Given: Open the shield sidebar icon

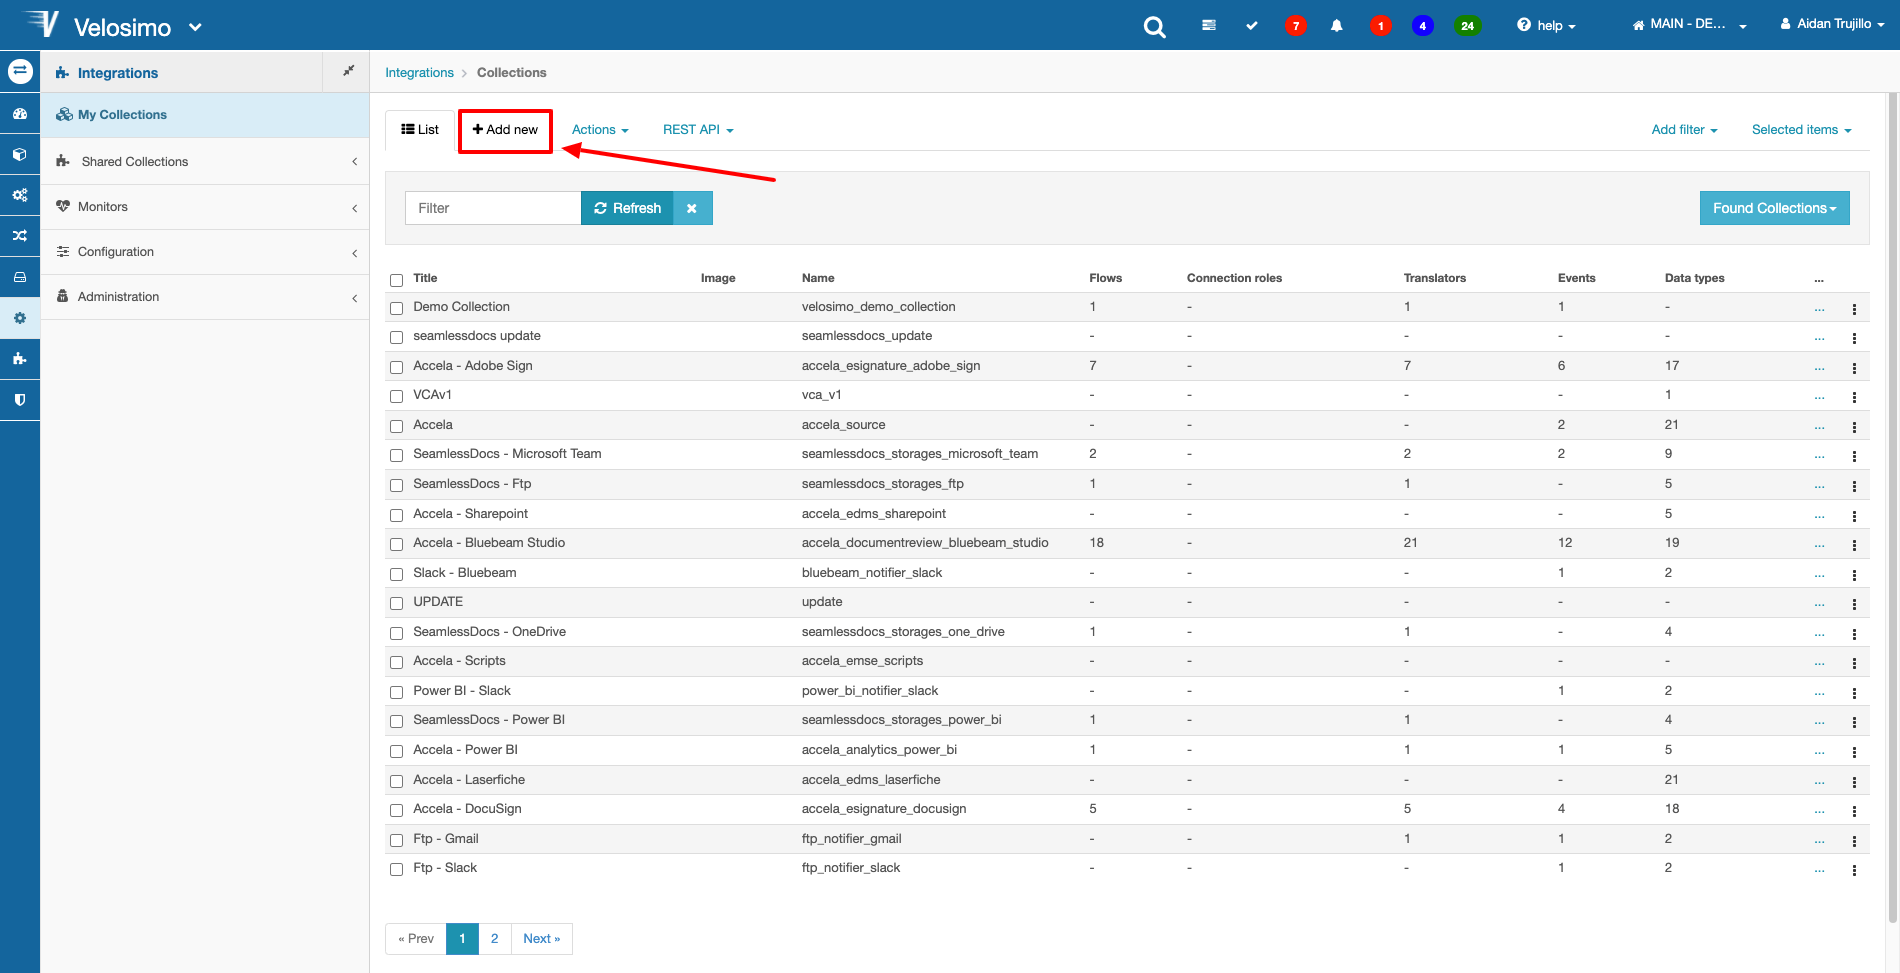Looking at the screenshot, I should click(x=20, y=400).
